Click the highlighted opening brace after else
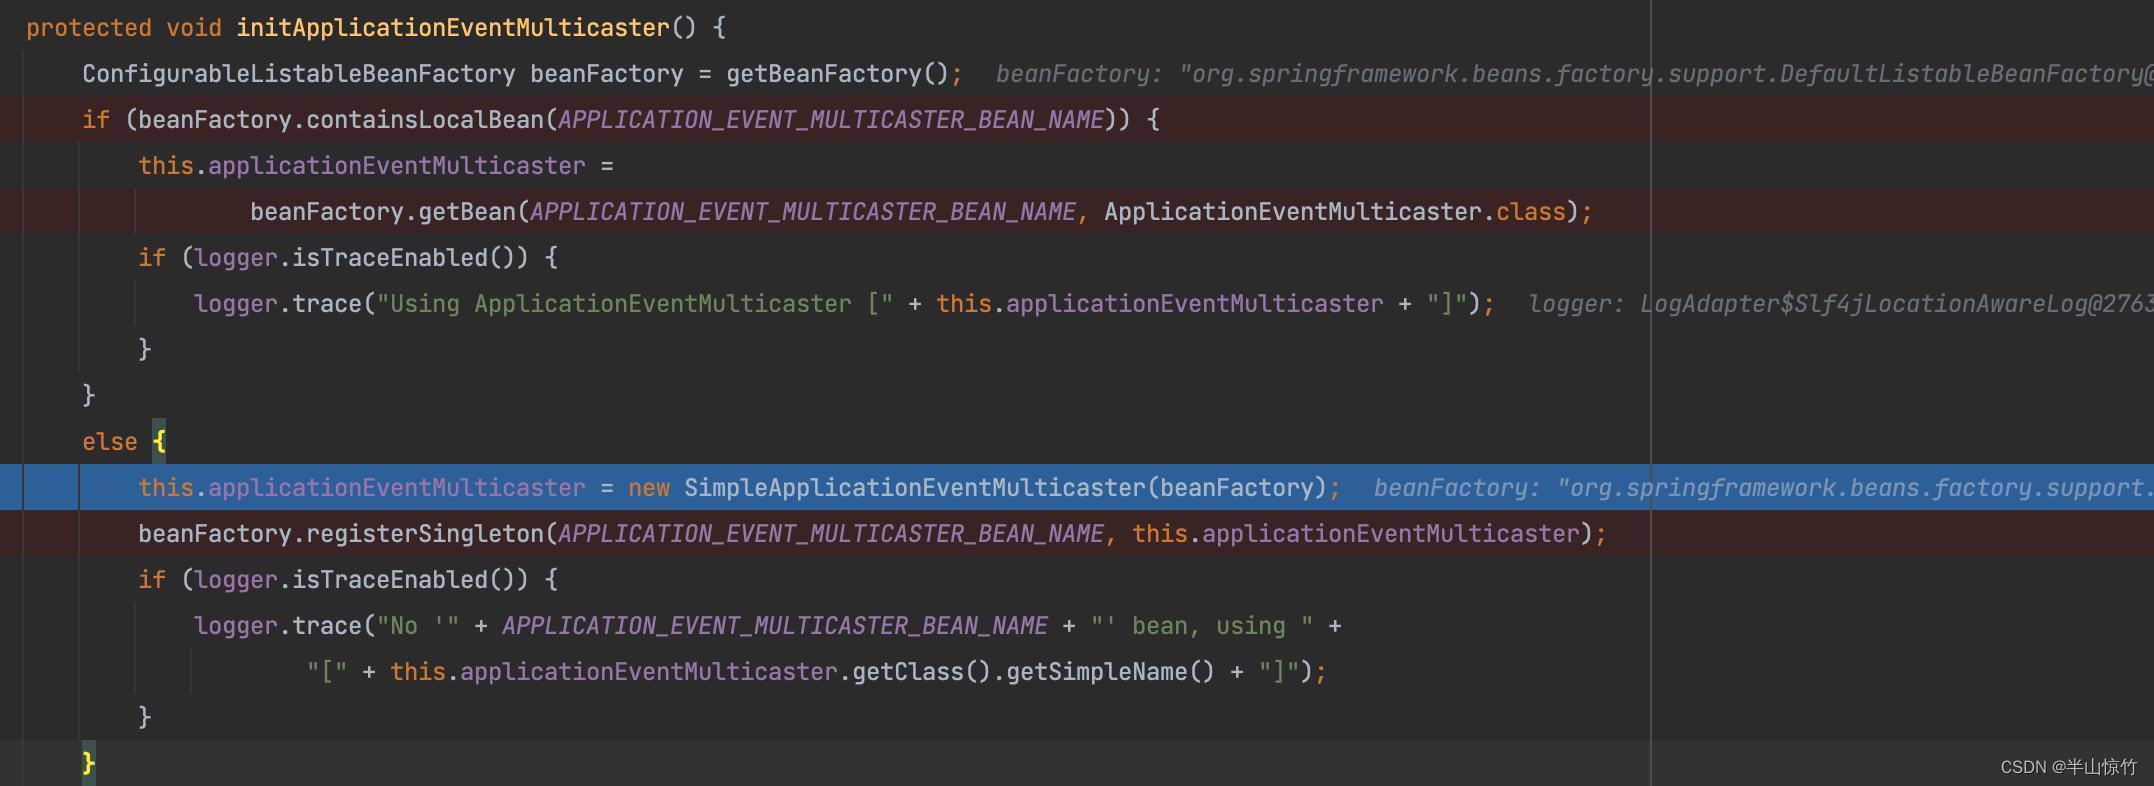Viewport: 2154px width, 786px height. (159, 441)
